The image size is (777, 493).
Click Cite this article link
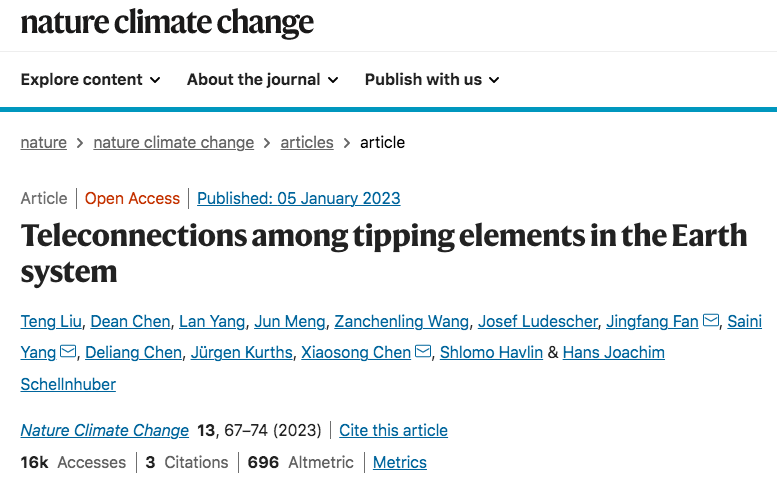393,430
